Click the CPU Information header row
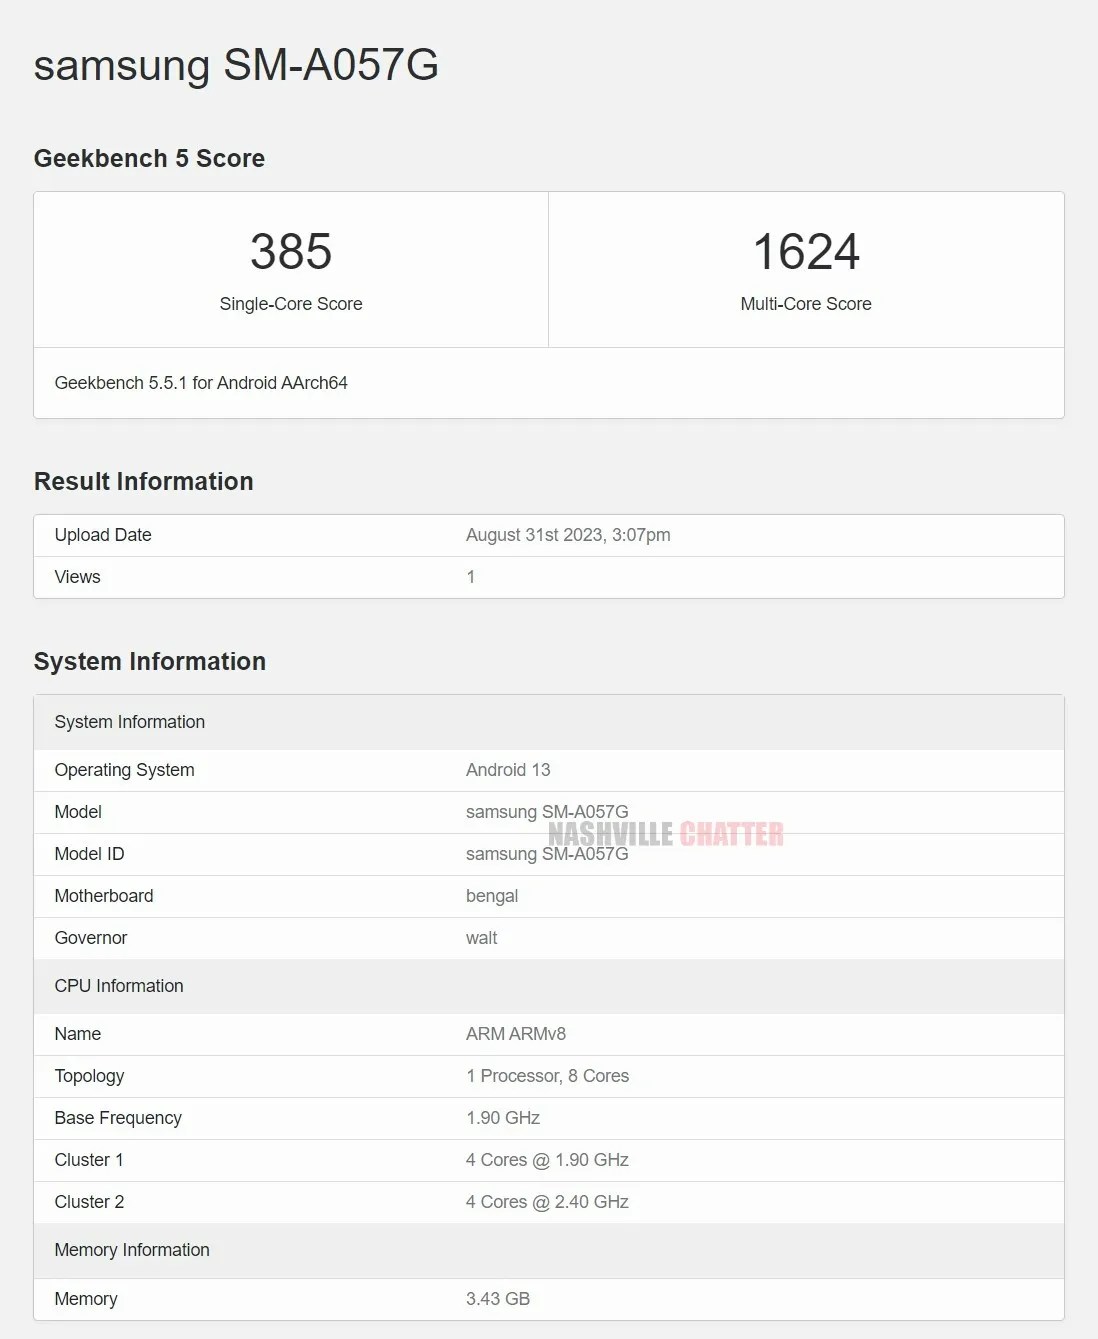The image size is (1098, 1339). 549,986
